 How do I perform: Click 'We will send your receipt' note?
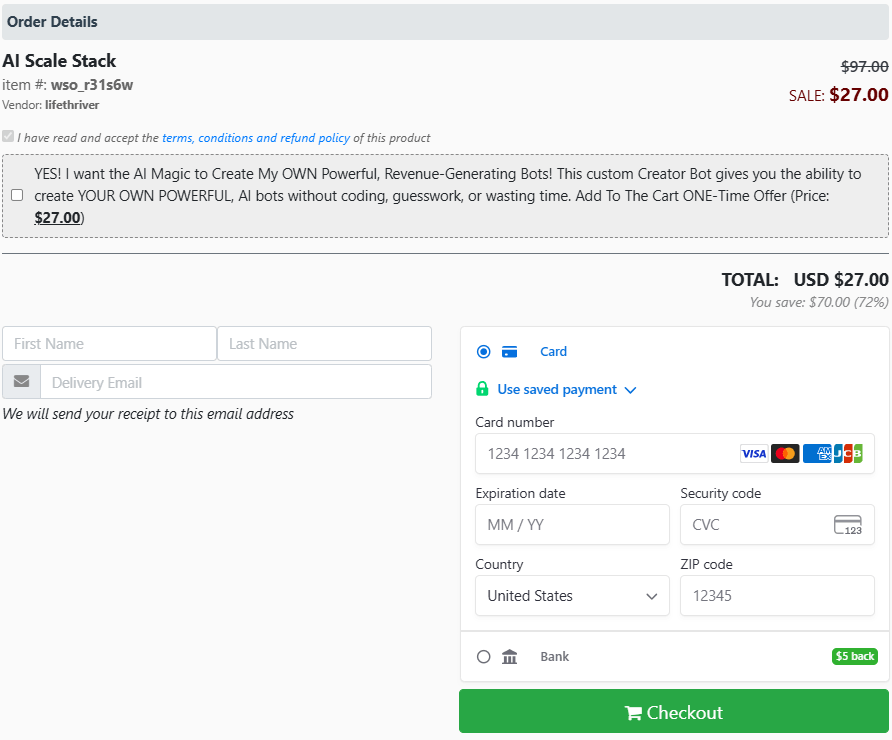click(x=148, y=414)
